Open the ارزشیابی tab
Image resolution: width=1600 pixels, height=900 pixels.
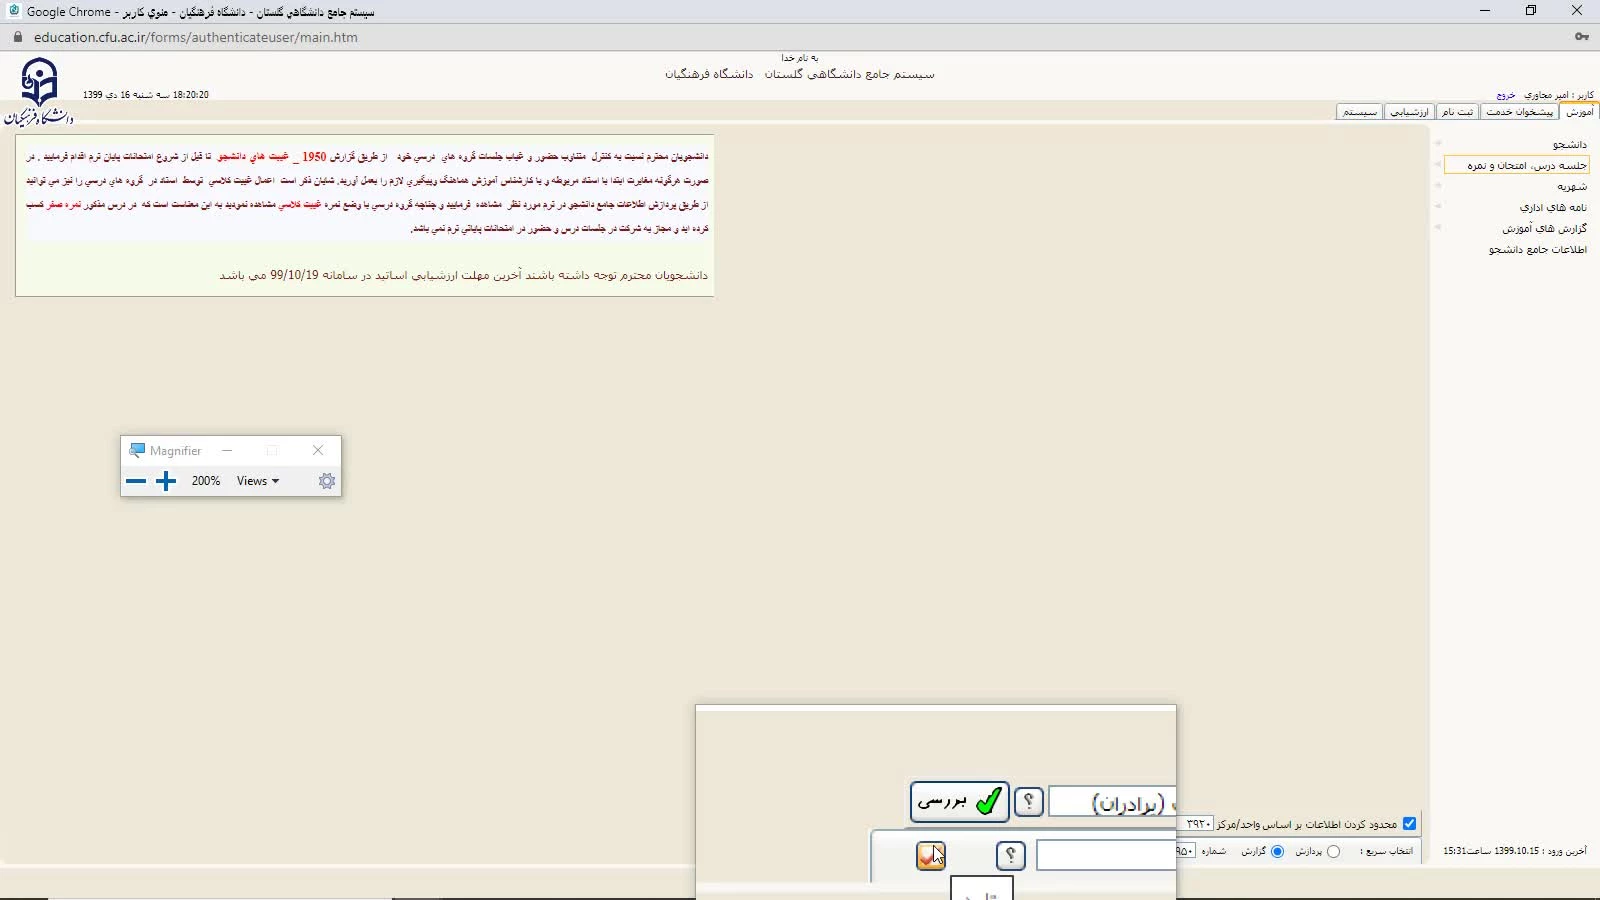point(1409,112)
